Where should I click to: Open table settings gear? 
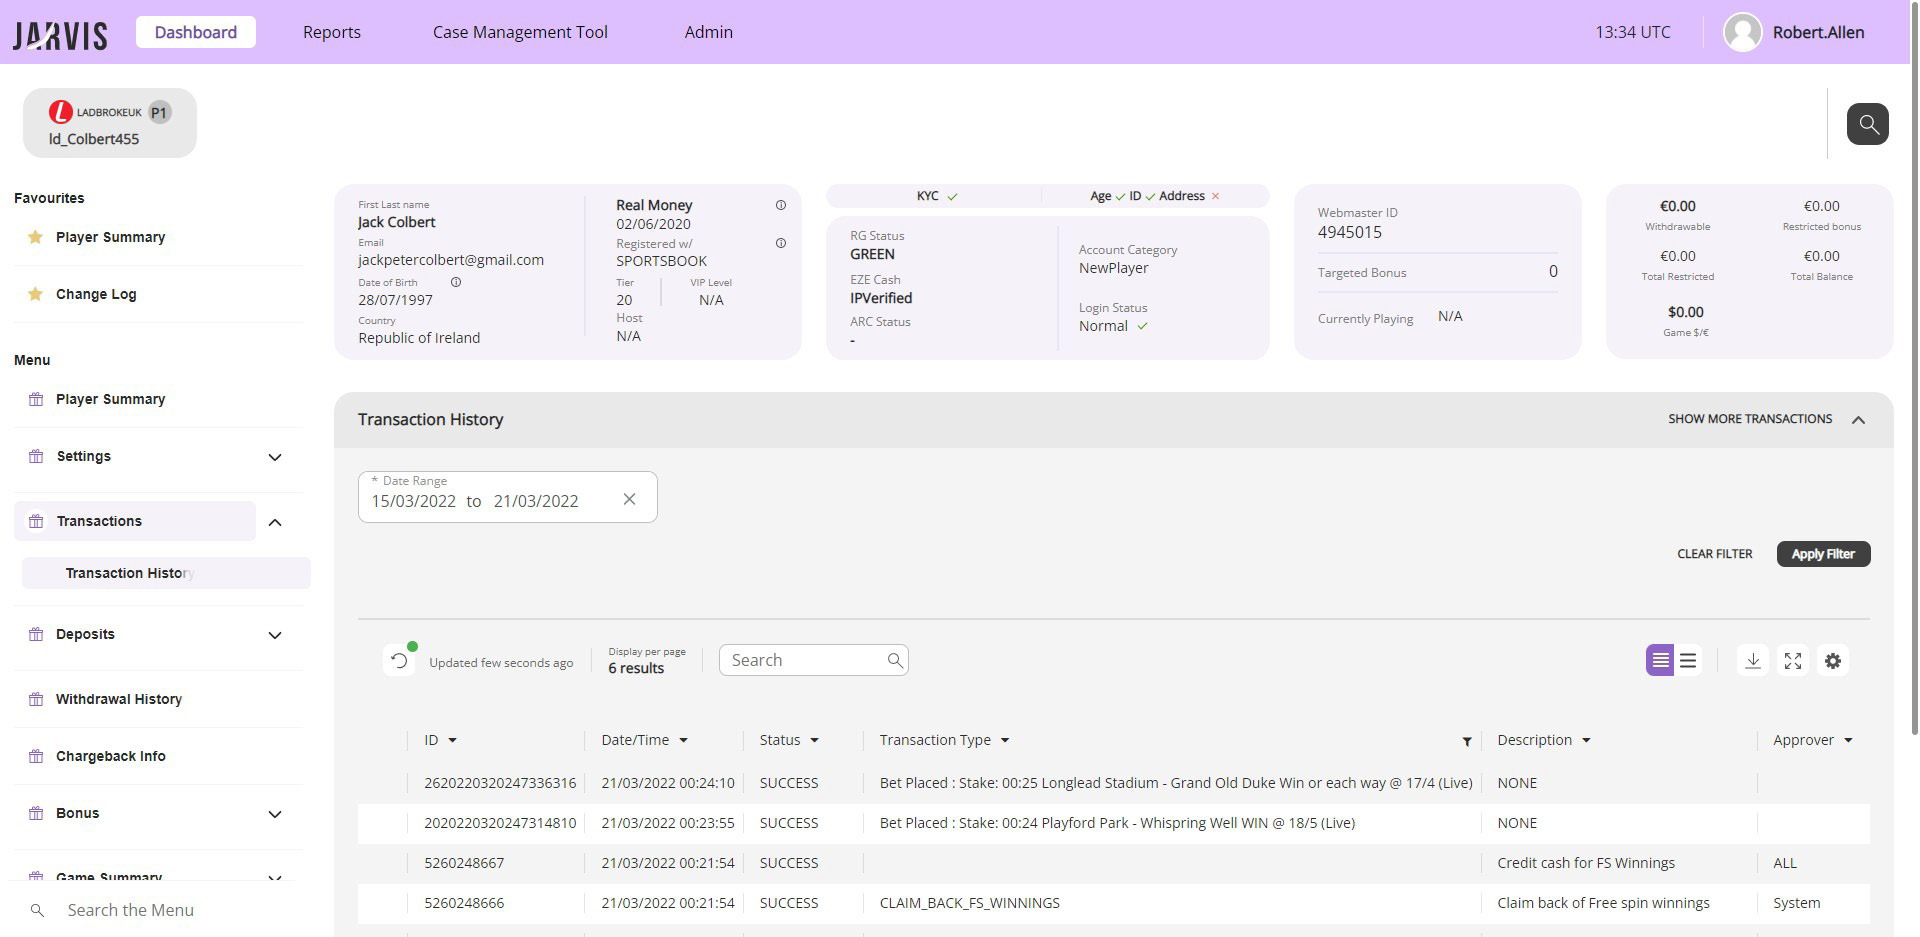[x=1833, y=660]
